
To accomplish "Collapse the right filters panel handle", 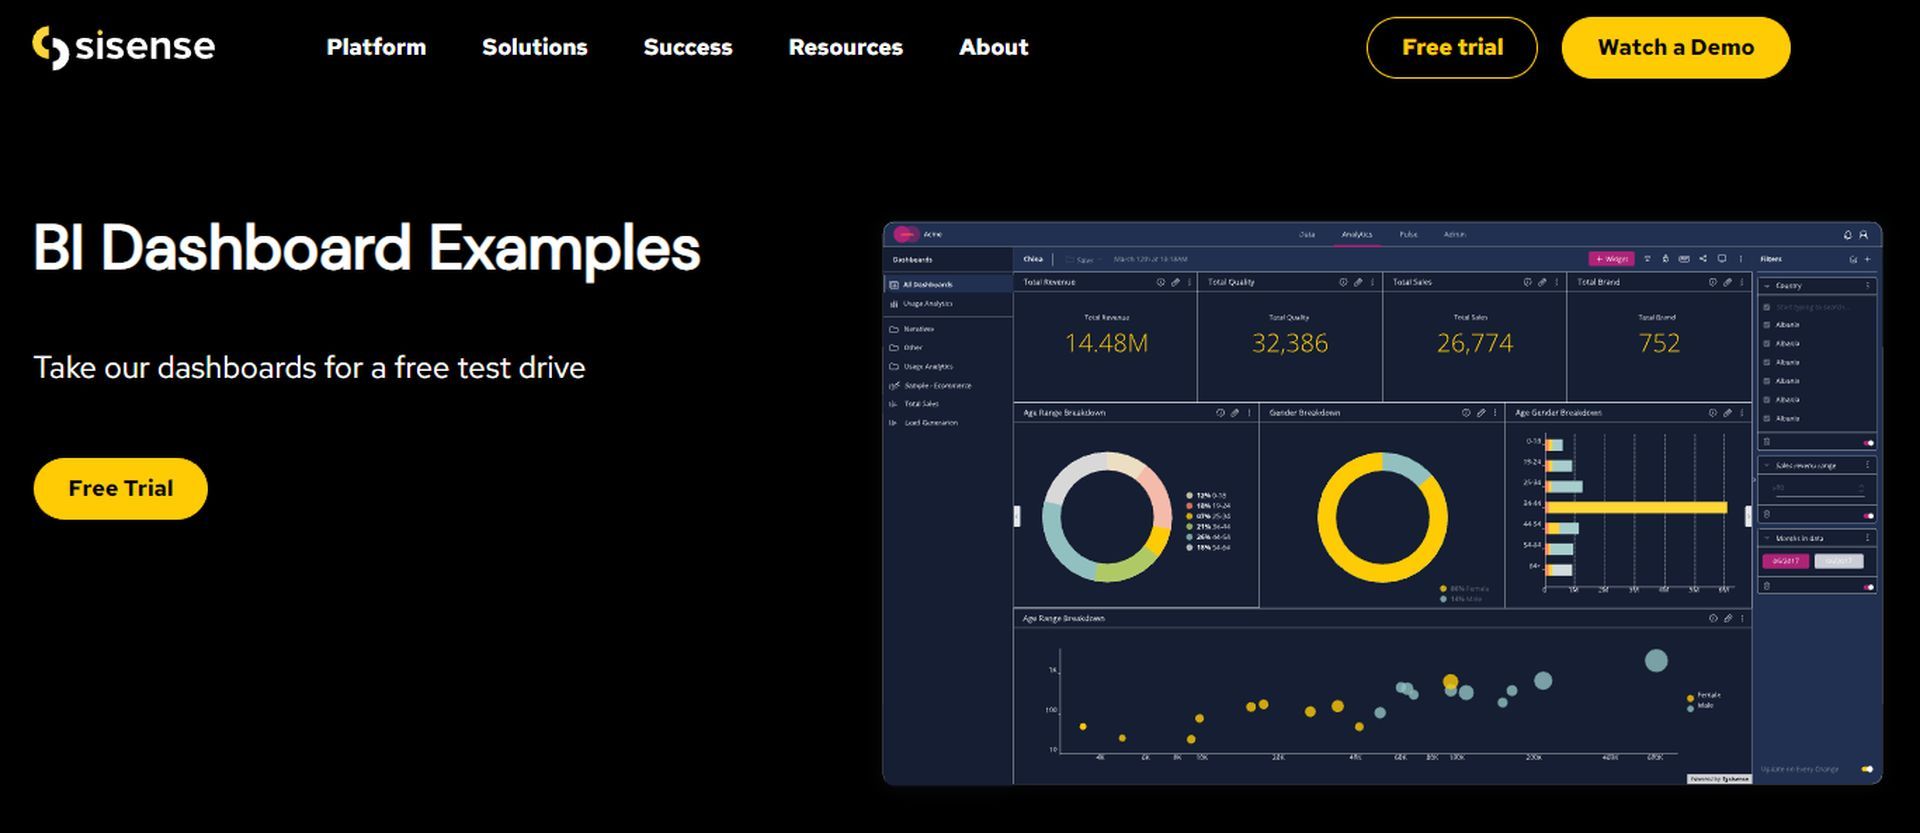I will click(1748, 516).
